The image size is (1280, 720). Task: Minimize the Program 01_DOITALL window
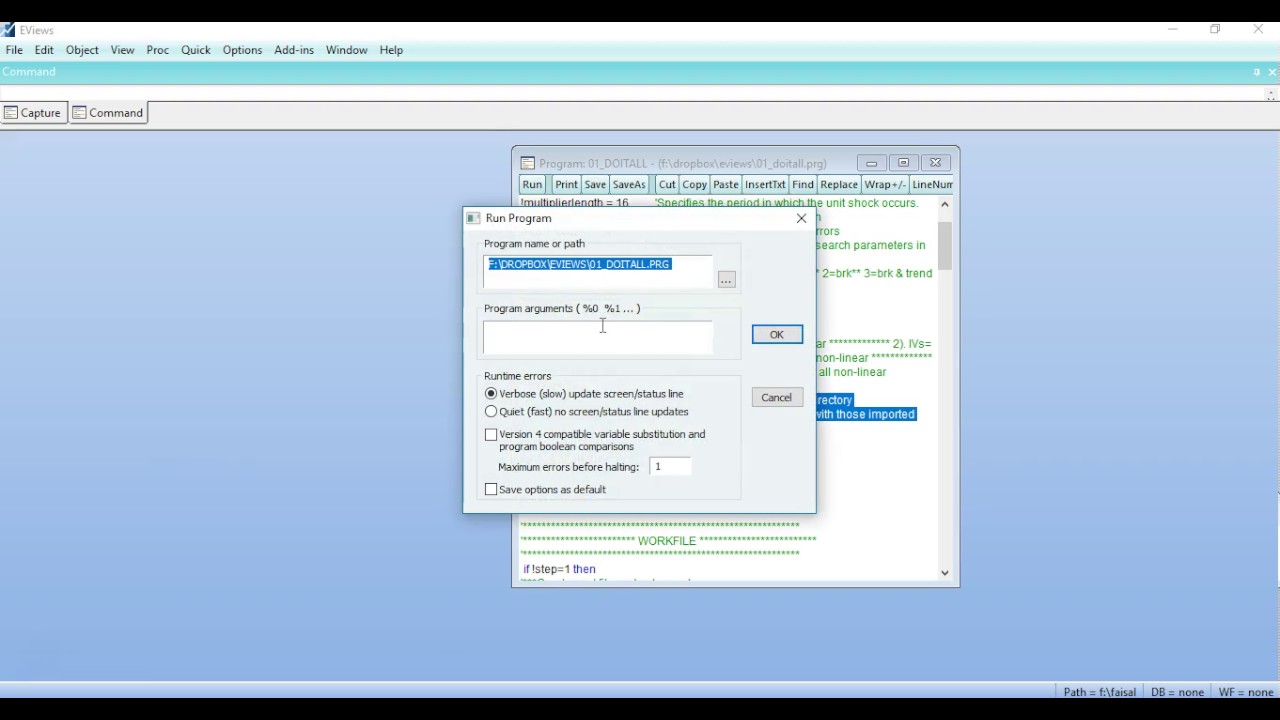(x=872, y=163)
